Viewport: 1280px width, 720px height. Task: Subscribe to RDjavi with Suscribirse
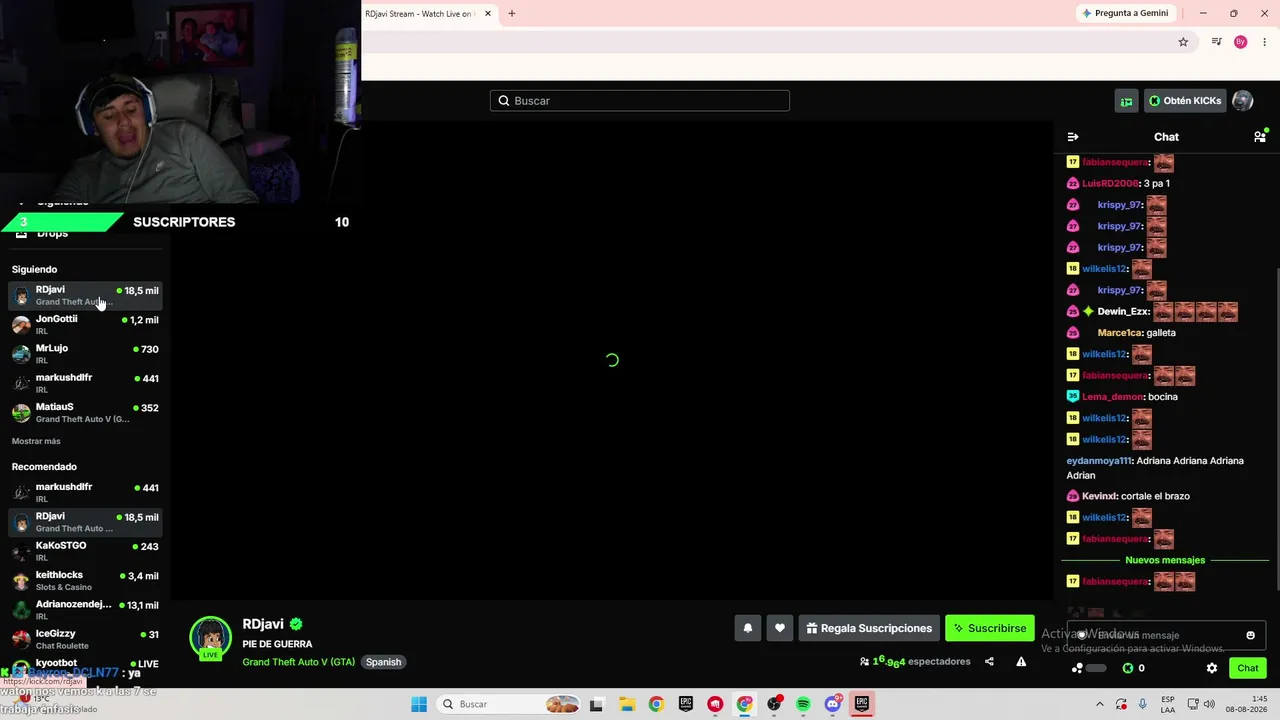(x=990, y=628)
